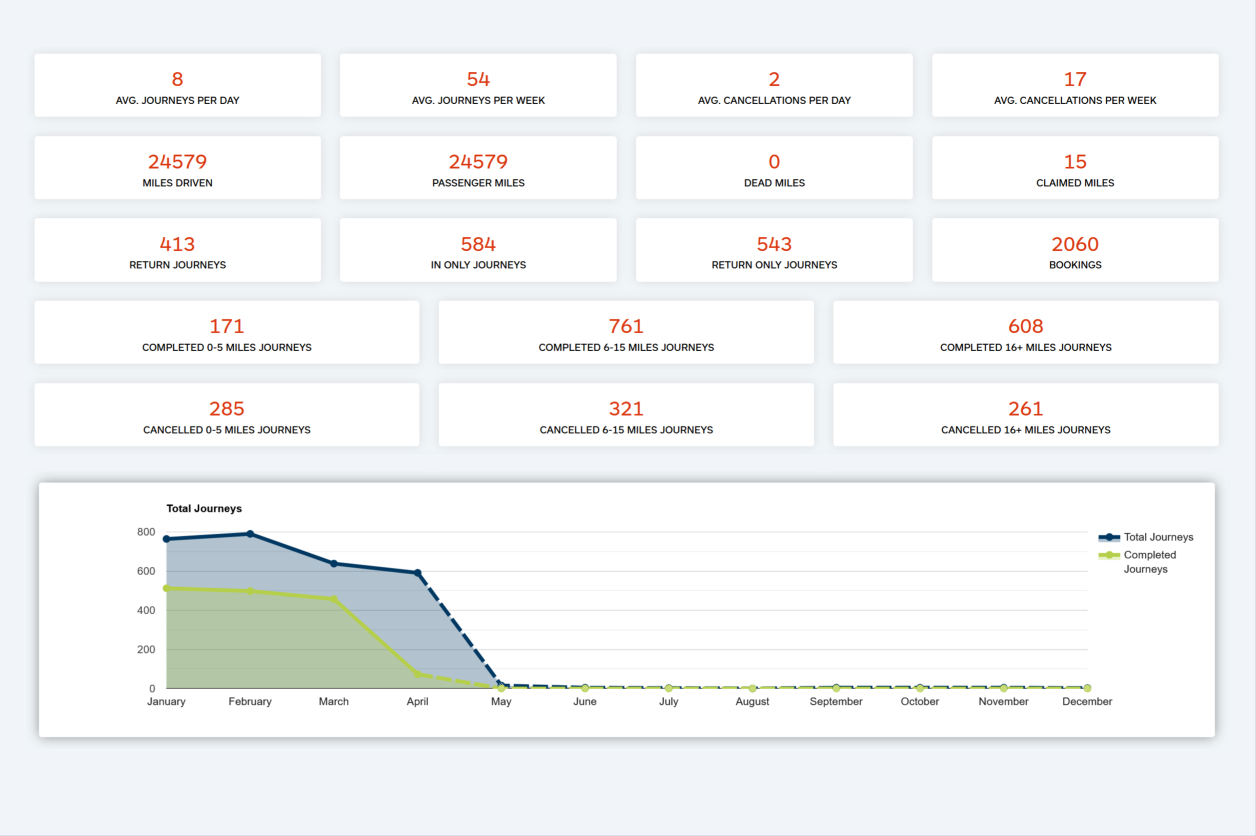Open the Avg. Cancellations Per Week card
Screen dimensions: 1256x836
(1075, 85)
